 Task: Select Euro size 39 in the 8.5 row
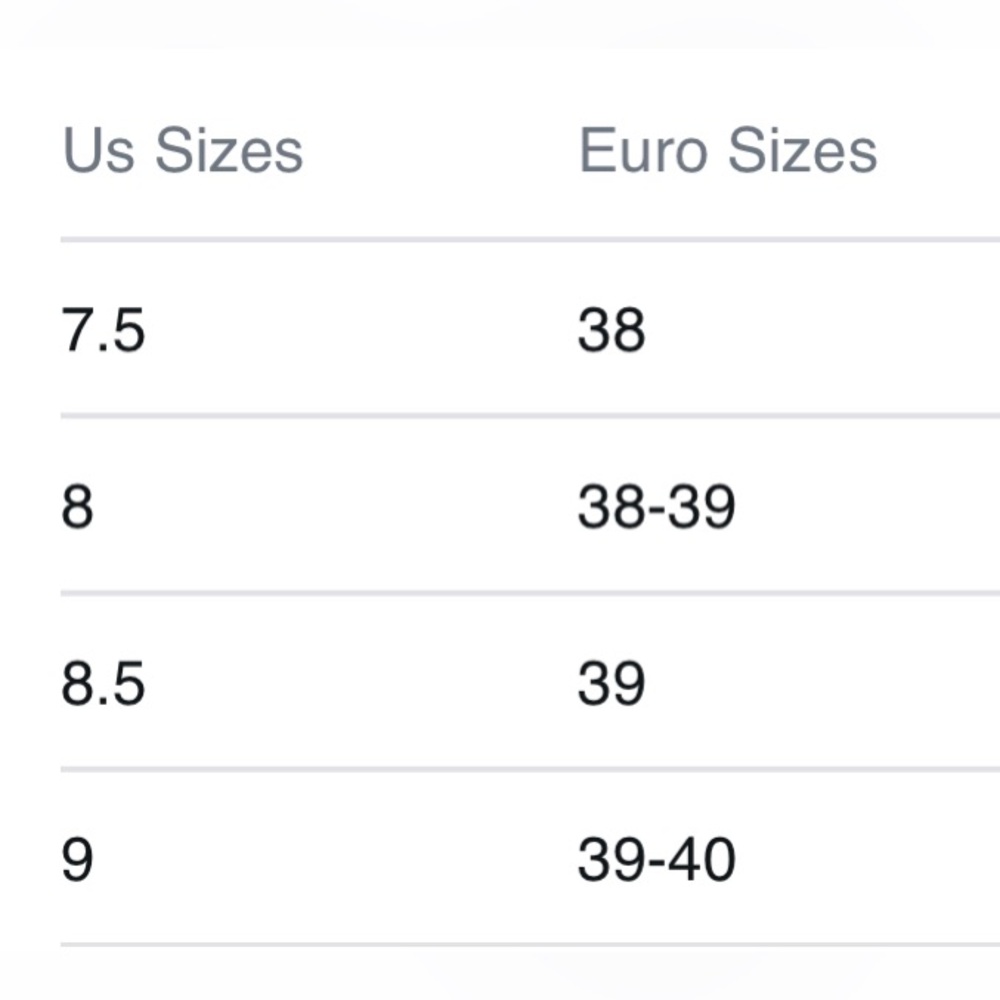[611, 684]
